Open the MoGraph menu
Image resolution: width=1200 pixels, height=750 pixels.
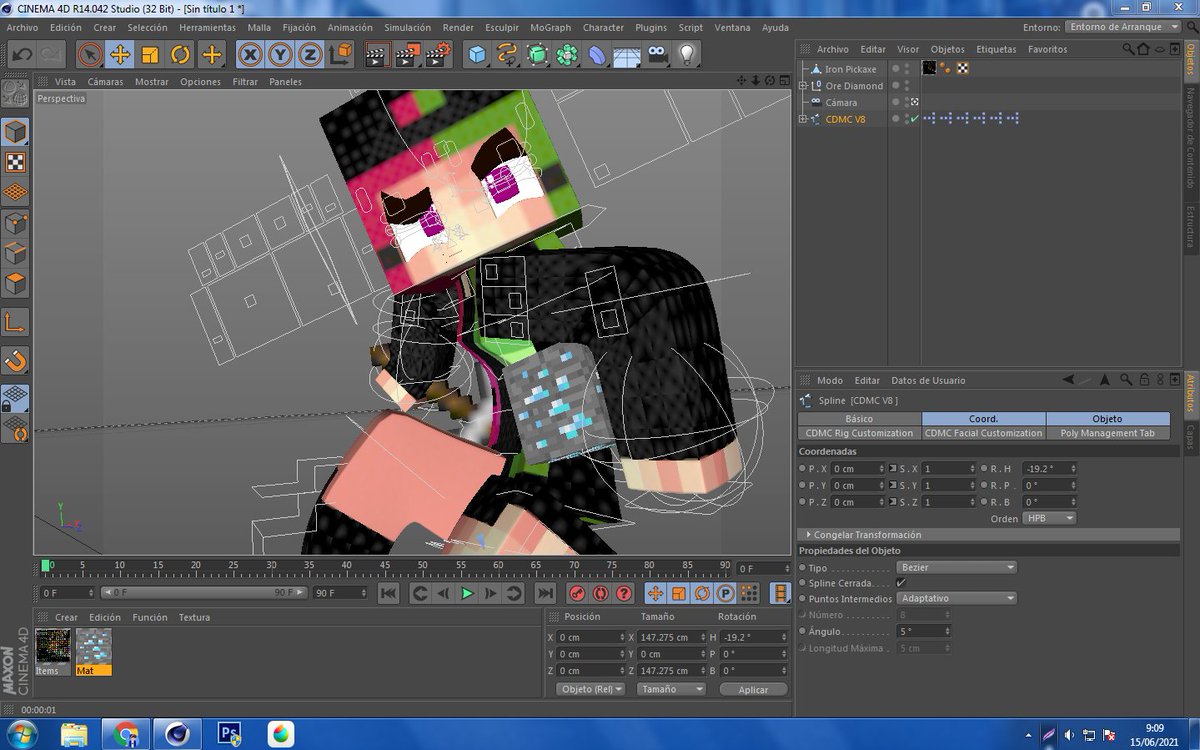(x=550, y=27)
